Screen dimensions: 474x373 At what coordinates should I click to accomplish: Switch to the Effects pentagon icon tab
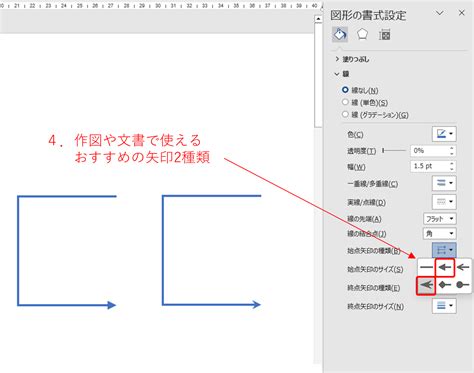362,34
